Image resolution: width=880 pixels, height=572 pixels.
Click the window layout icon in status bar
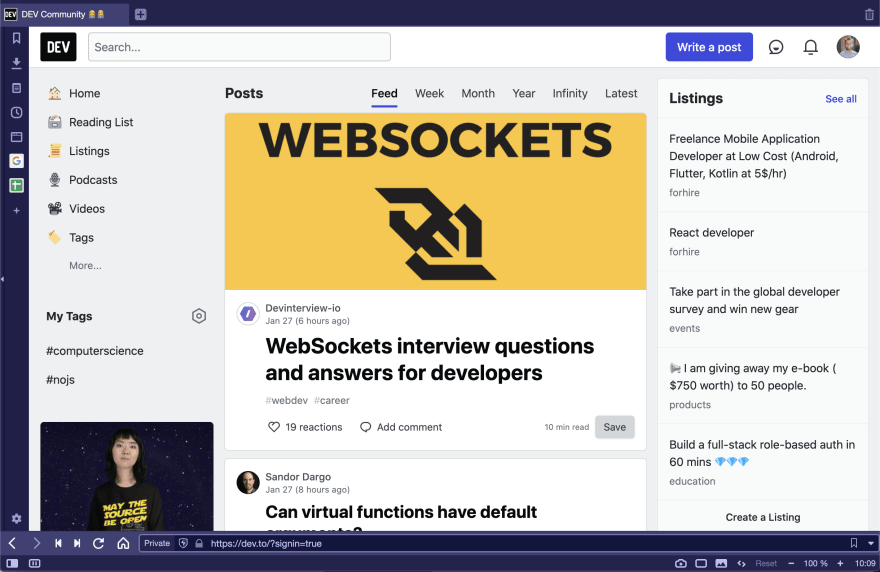click(701, 563)
